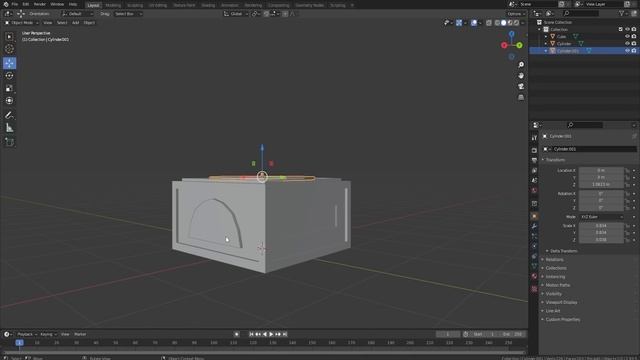This screenshot has height=360, width=640.
Task: Play the animation forward
Action: pos(271,334)
